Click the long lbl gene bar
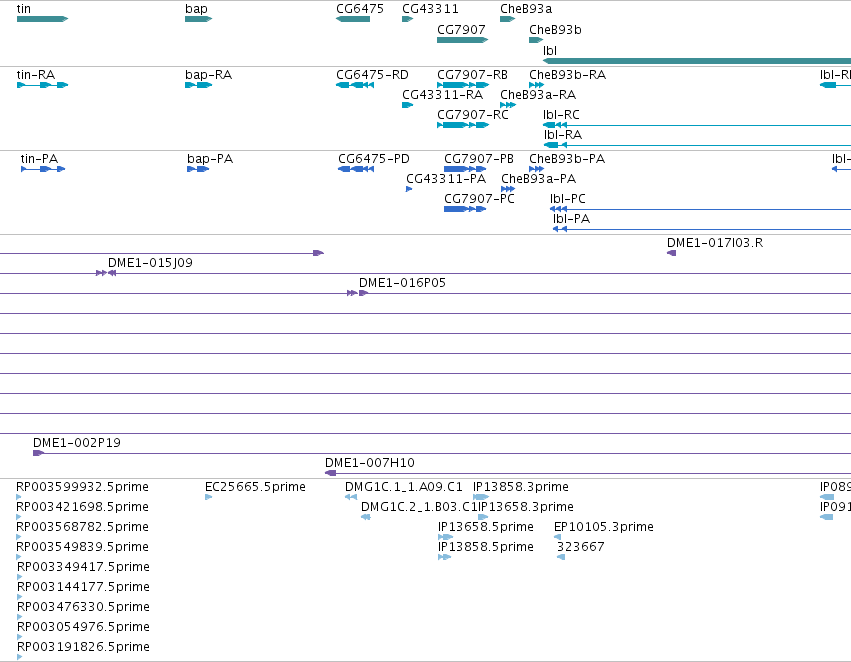This screenshot has height=662, width=851. coord(697,61)
